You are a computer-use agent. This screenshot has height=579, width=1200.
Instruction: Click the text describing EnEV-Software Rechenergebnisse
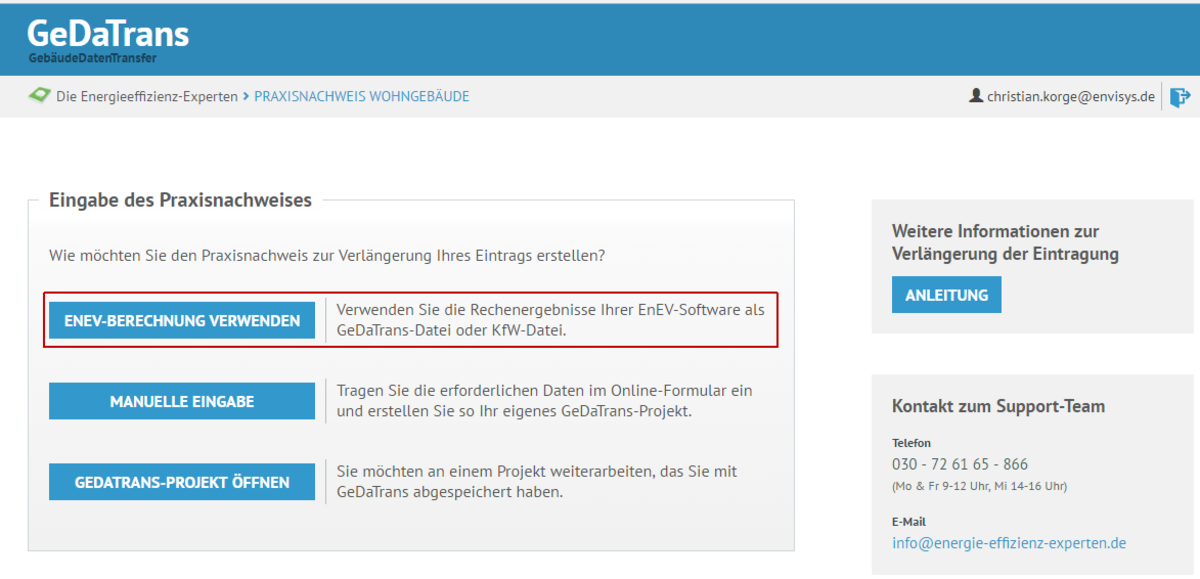click(550, 320)
